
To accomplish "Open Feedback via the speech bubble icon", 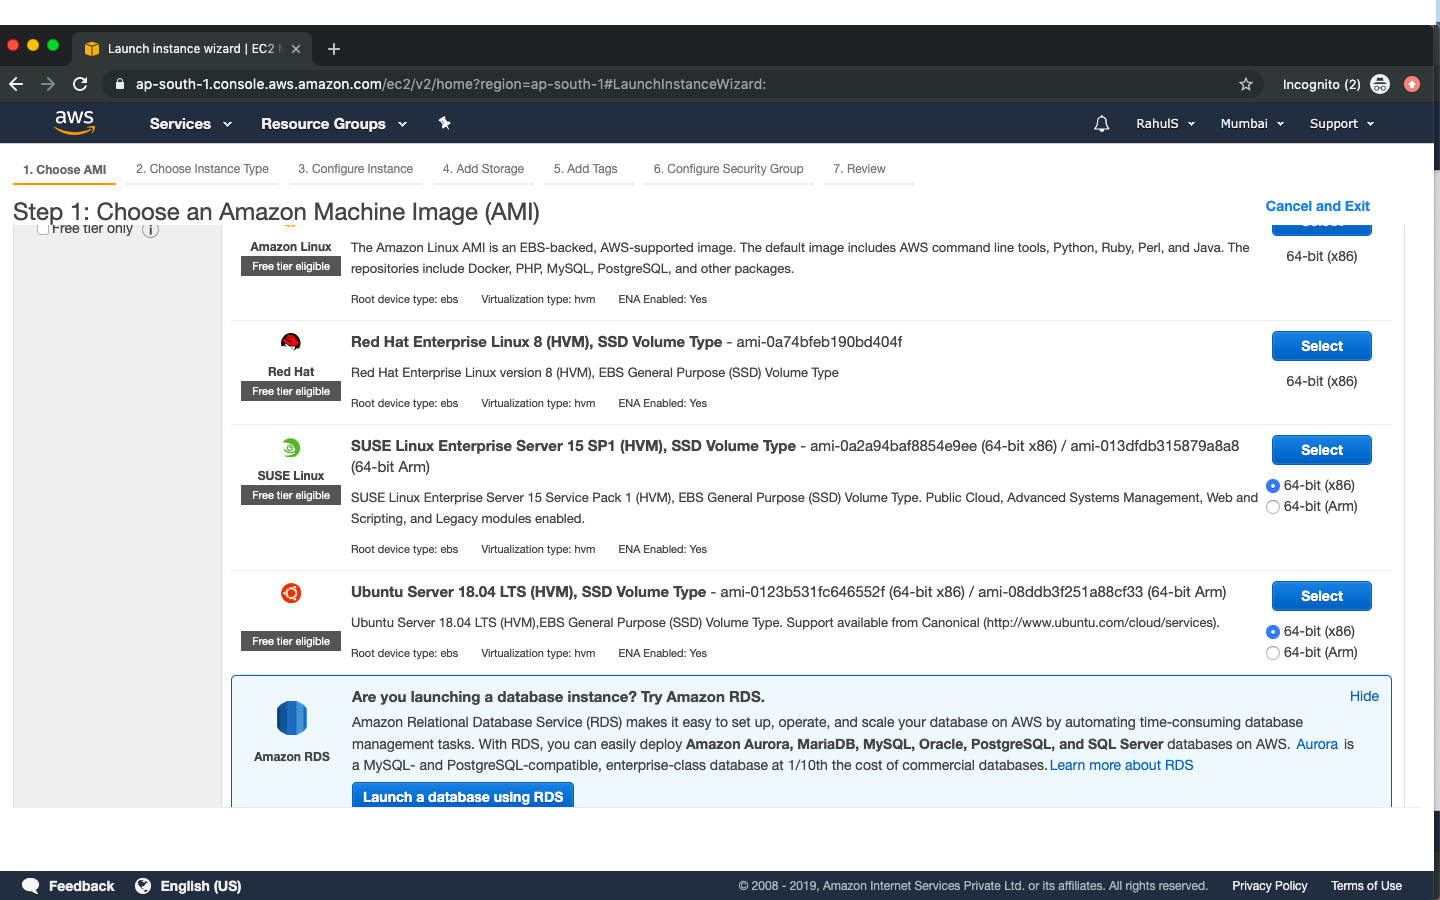I will coord(30,886).
